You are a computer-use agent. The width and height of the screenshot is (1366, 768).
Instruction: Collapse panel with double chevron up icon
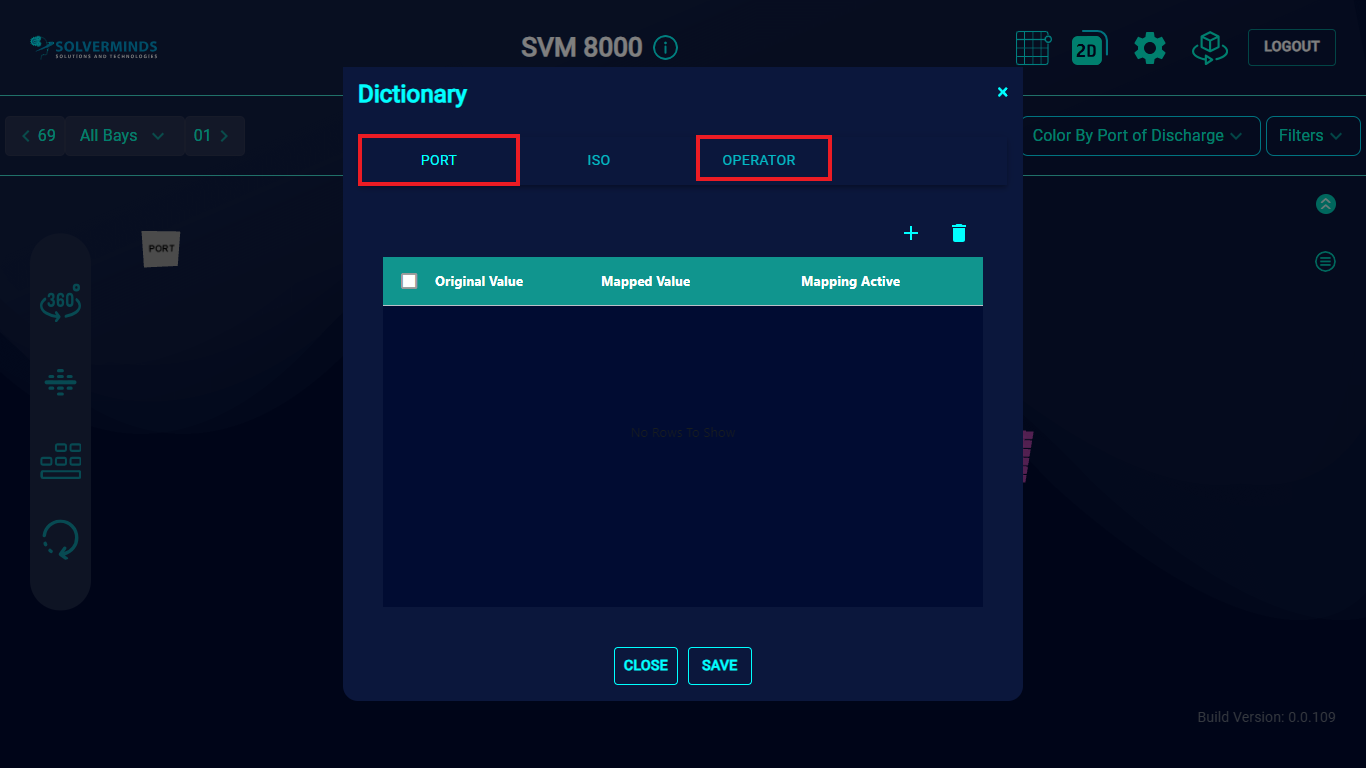click(1325, 204)
